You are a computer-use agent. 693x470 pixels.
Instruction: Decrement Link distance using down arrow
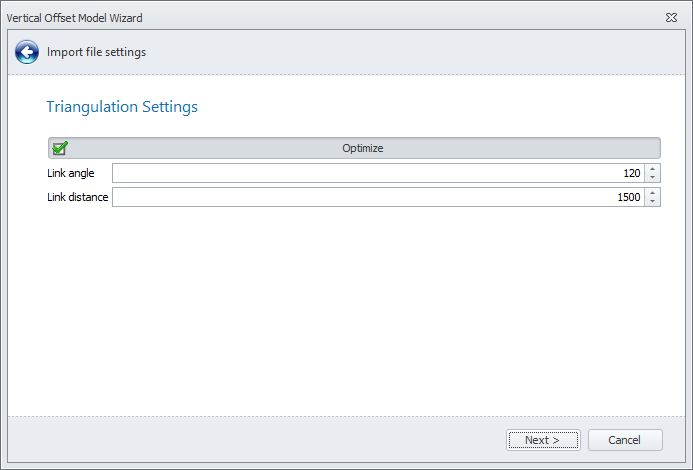(x=653, y=202)
